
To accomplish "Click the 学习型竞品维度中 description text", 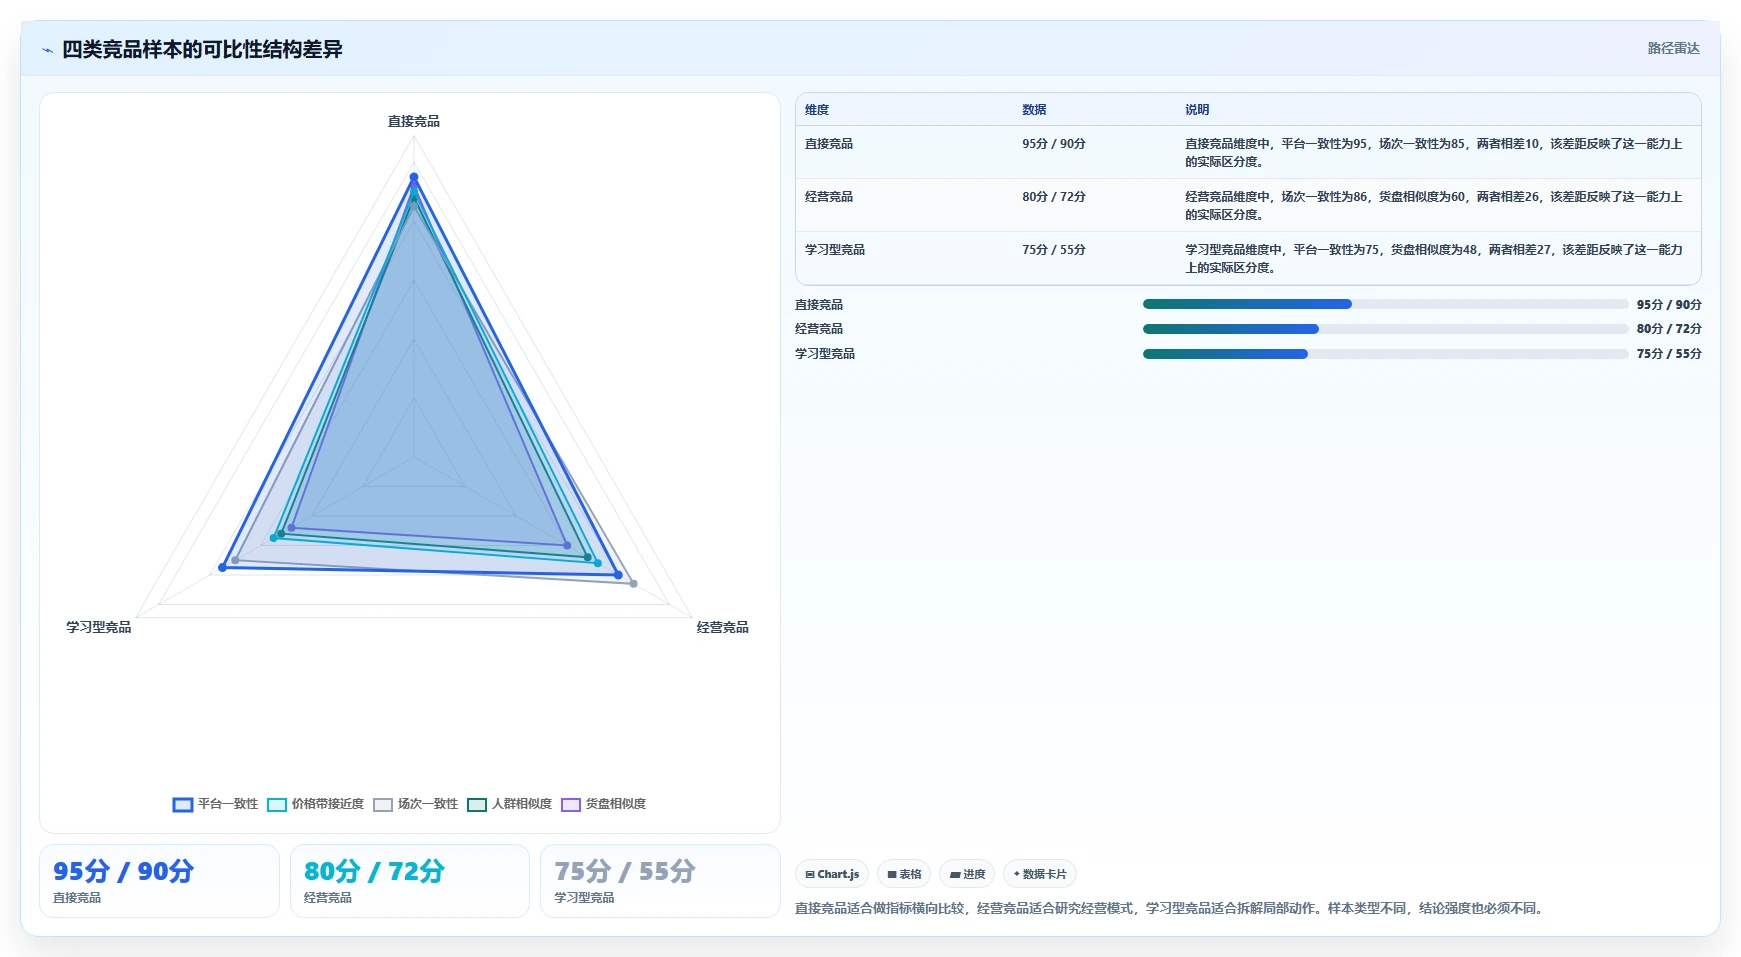I will tap(1434, 259).
